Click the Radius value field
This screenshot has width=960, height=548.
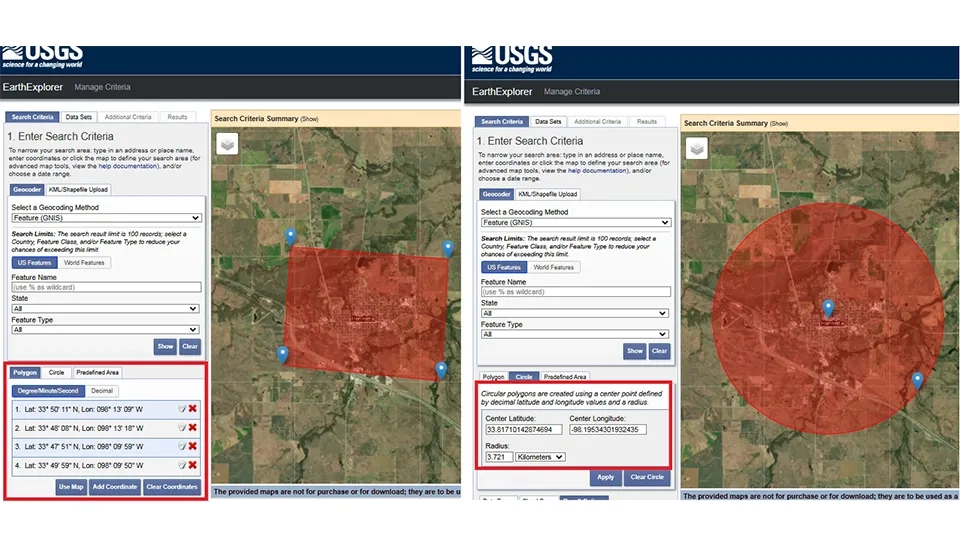pyautogui.click(x=499, y=457)
